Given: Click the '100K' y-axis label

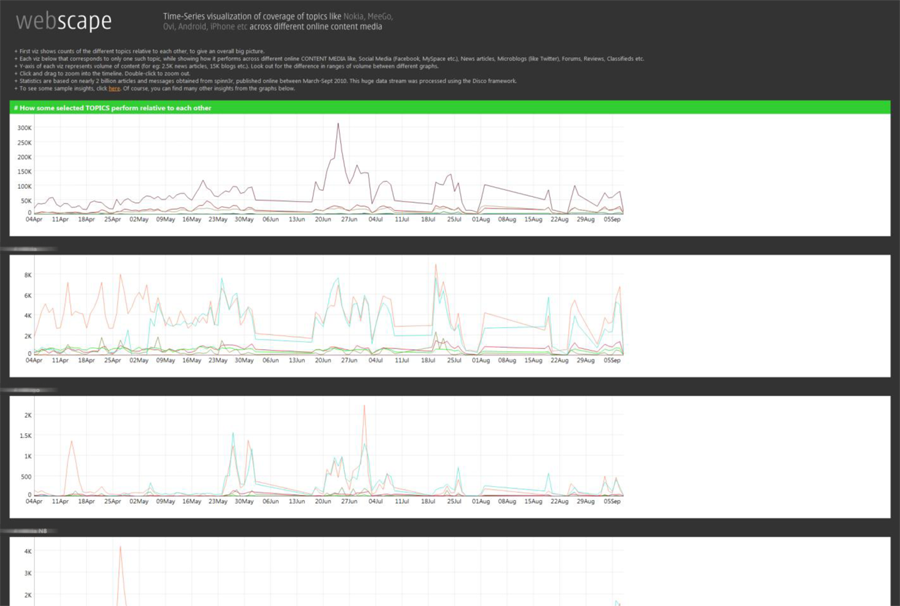Looking at the screenshot, I should click(x=25, y=187).
